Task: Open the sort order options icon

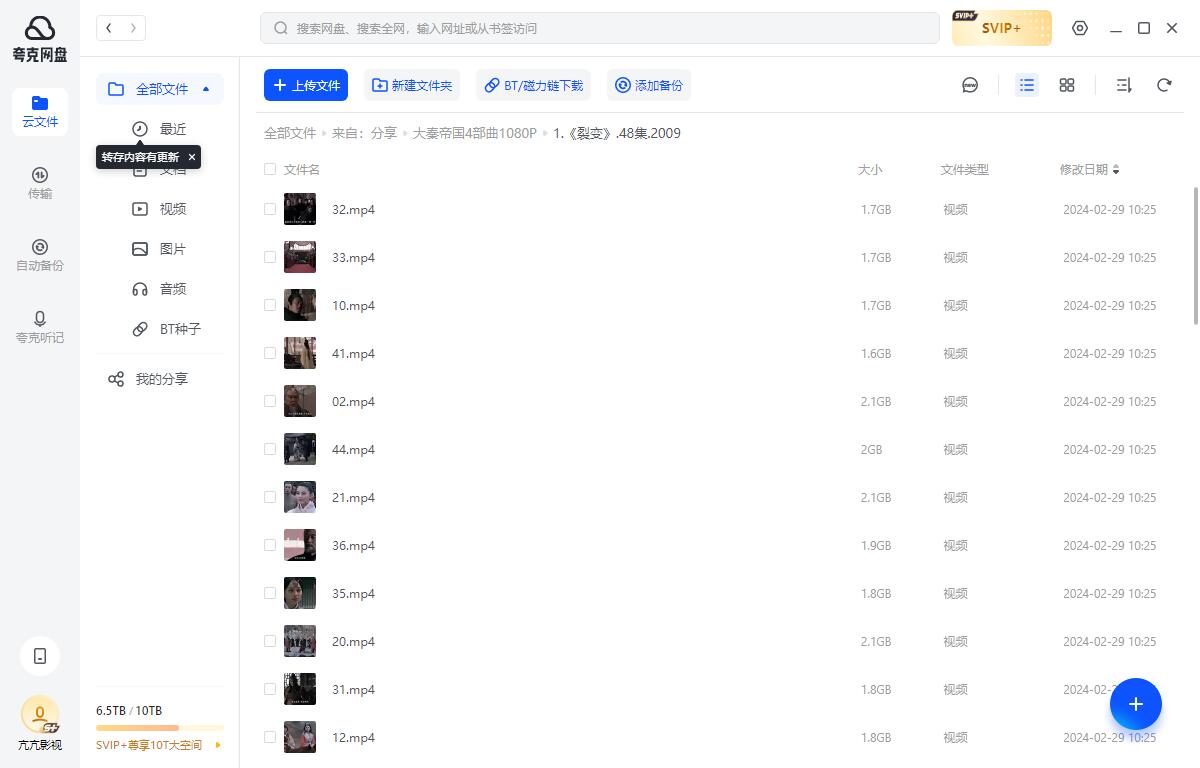Action: point(1124,85)
